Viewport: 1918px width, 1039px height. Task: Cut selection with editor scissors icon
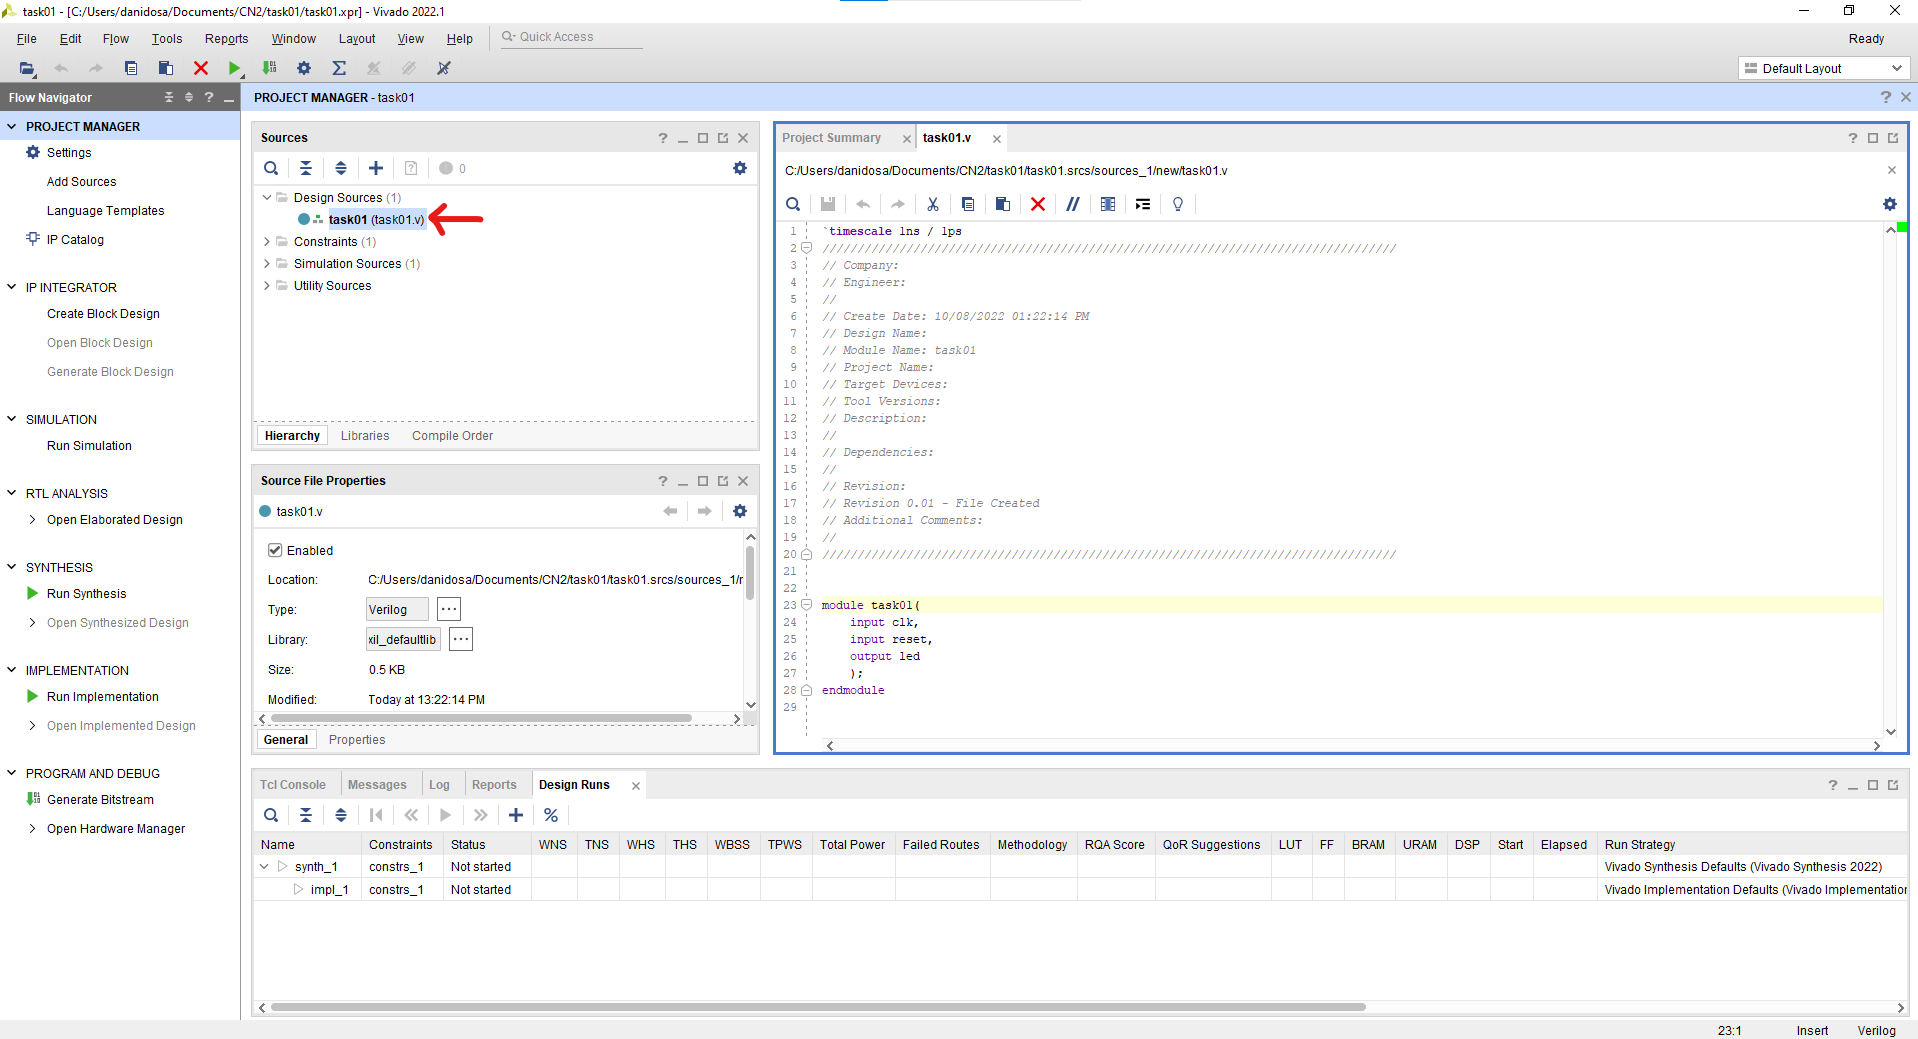tap(933, 204)
